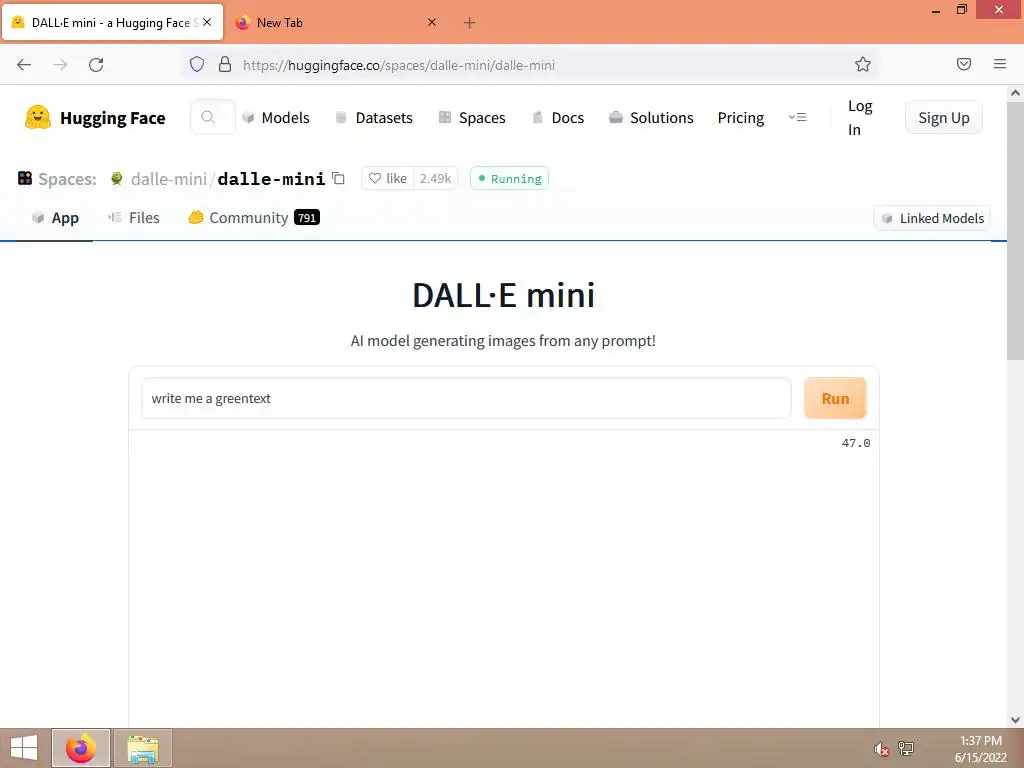Click the dalle-mini organization avatar icon
The height and width of the screenshot is (768, 1024).
[x=116, y=178]
